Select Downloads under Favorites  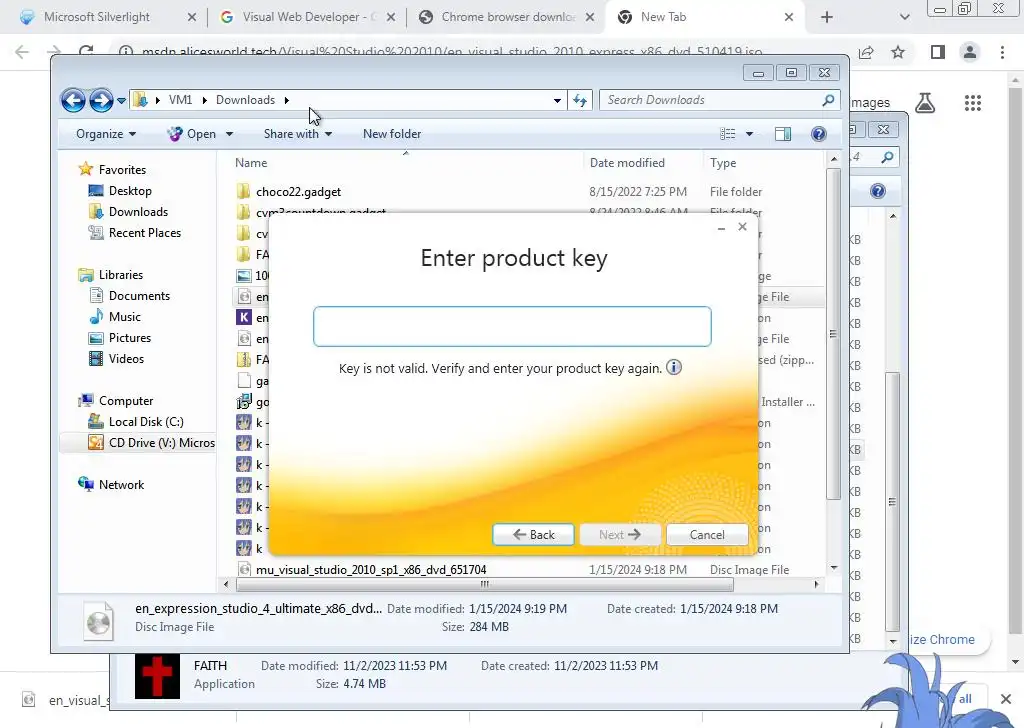pos(138,212)
